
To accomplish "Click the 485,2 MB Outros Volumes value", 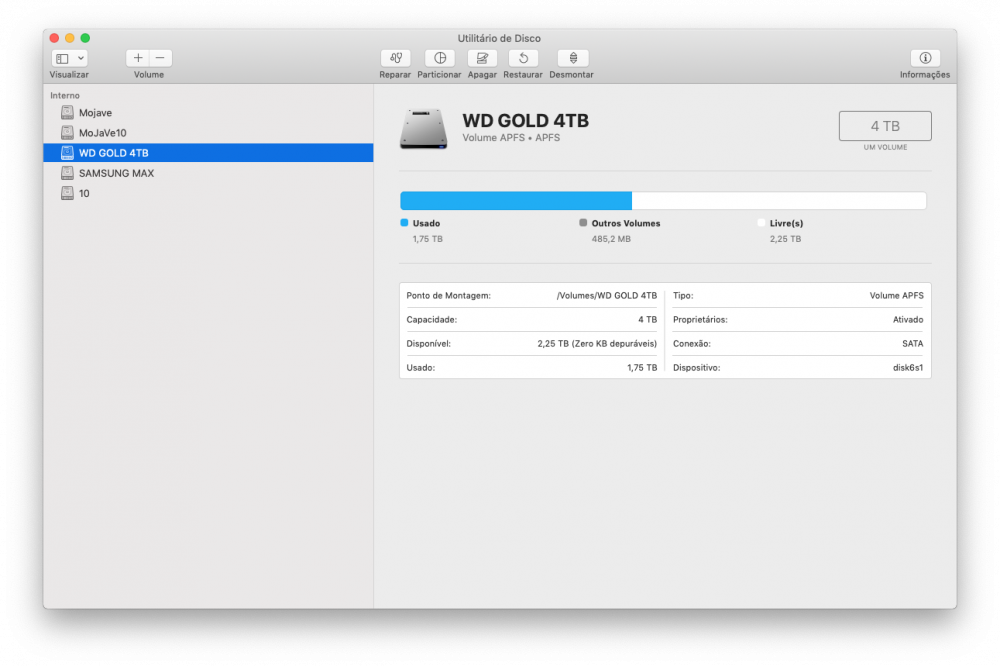I will 611,239.
